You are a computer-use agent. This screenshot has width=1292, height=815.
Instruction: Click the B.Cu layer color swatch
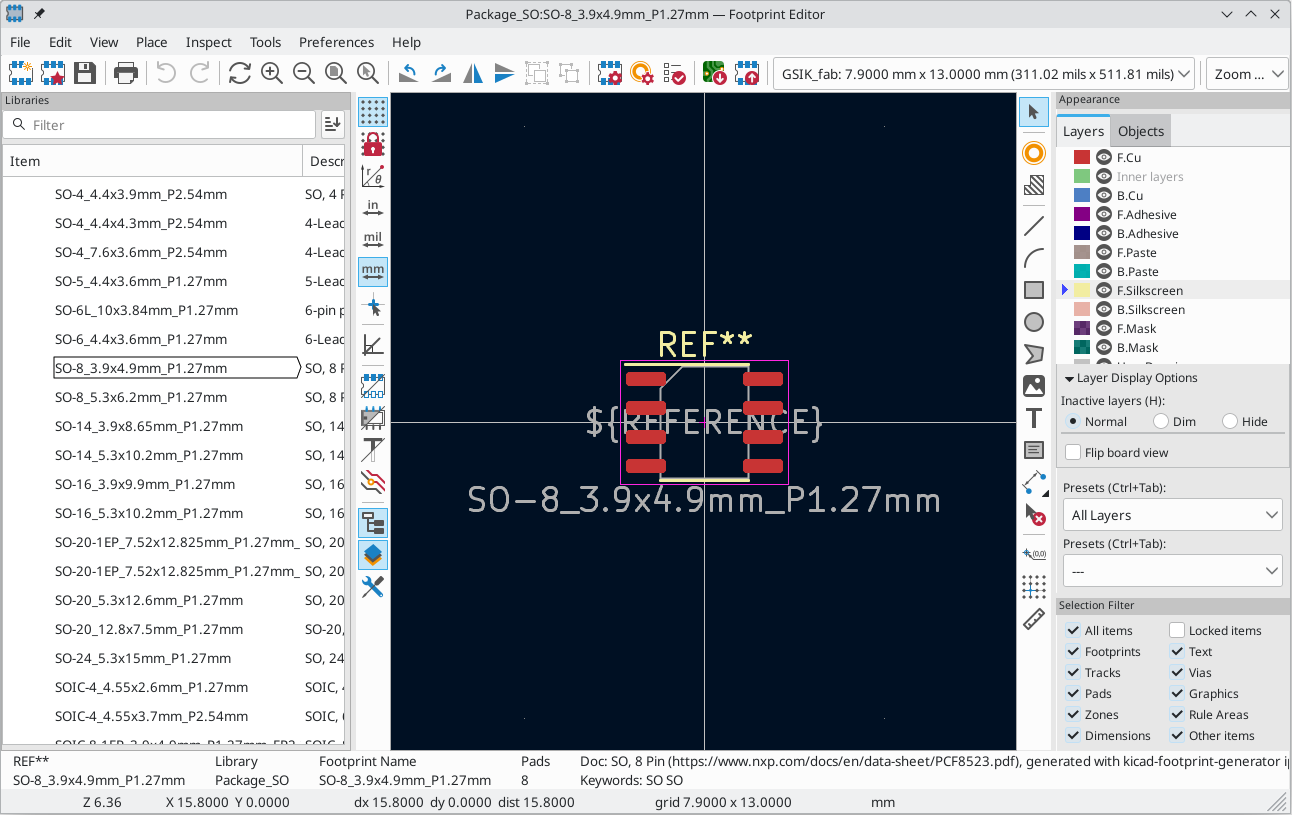click(1082, 196)
